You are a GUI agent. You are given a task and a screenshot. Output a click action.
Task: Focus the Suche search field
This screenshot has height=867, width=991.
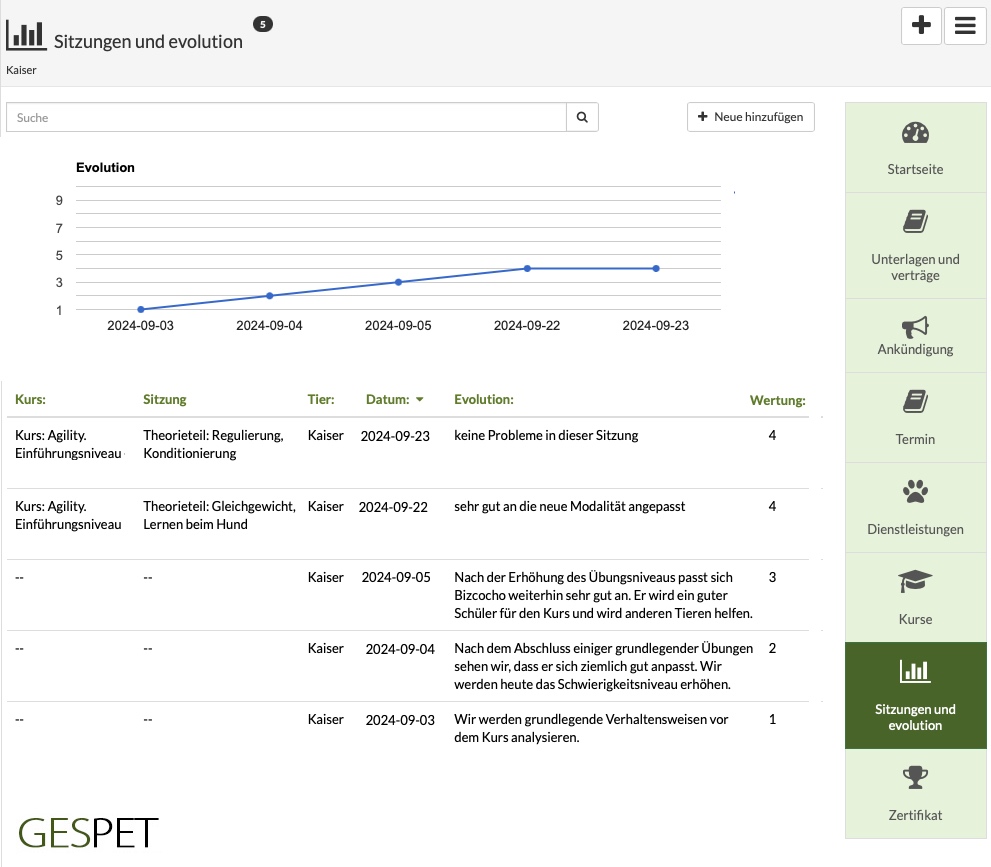(x=286, y=117)
